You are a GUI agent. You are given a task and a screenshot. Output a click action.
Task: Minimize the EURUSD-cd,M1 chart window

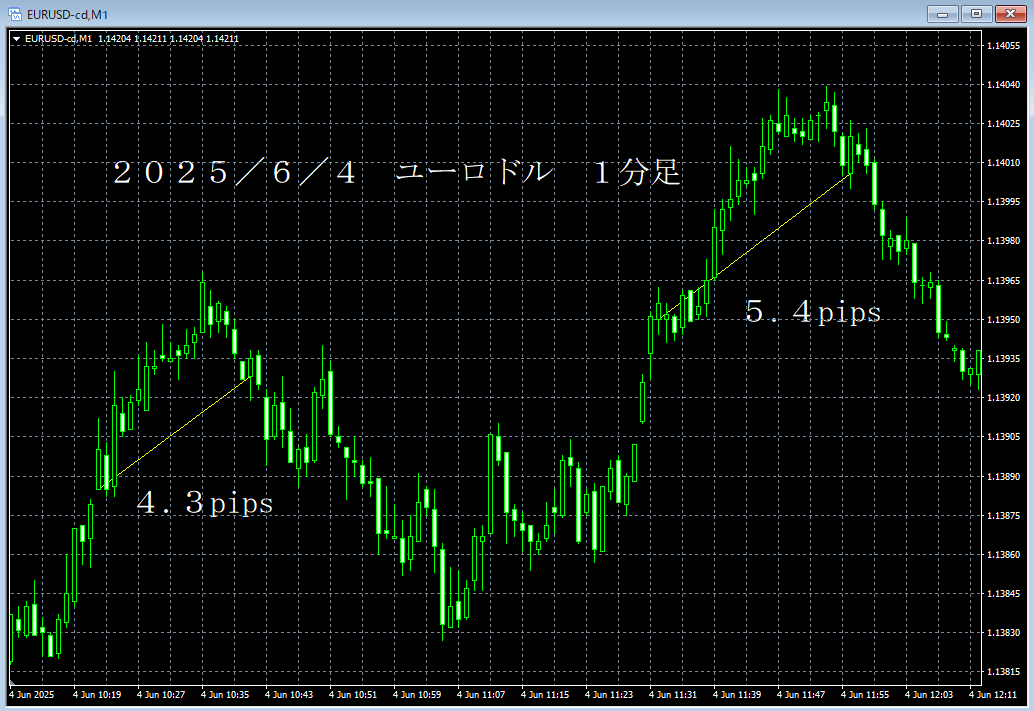(x=943, y=14)
